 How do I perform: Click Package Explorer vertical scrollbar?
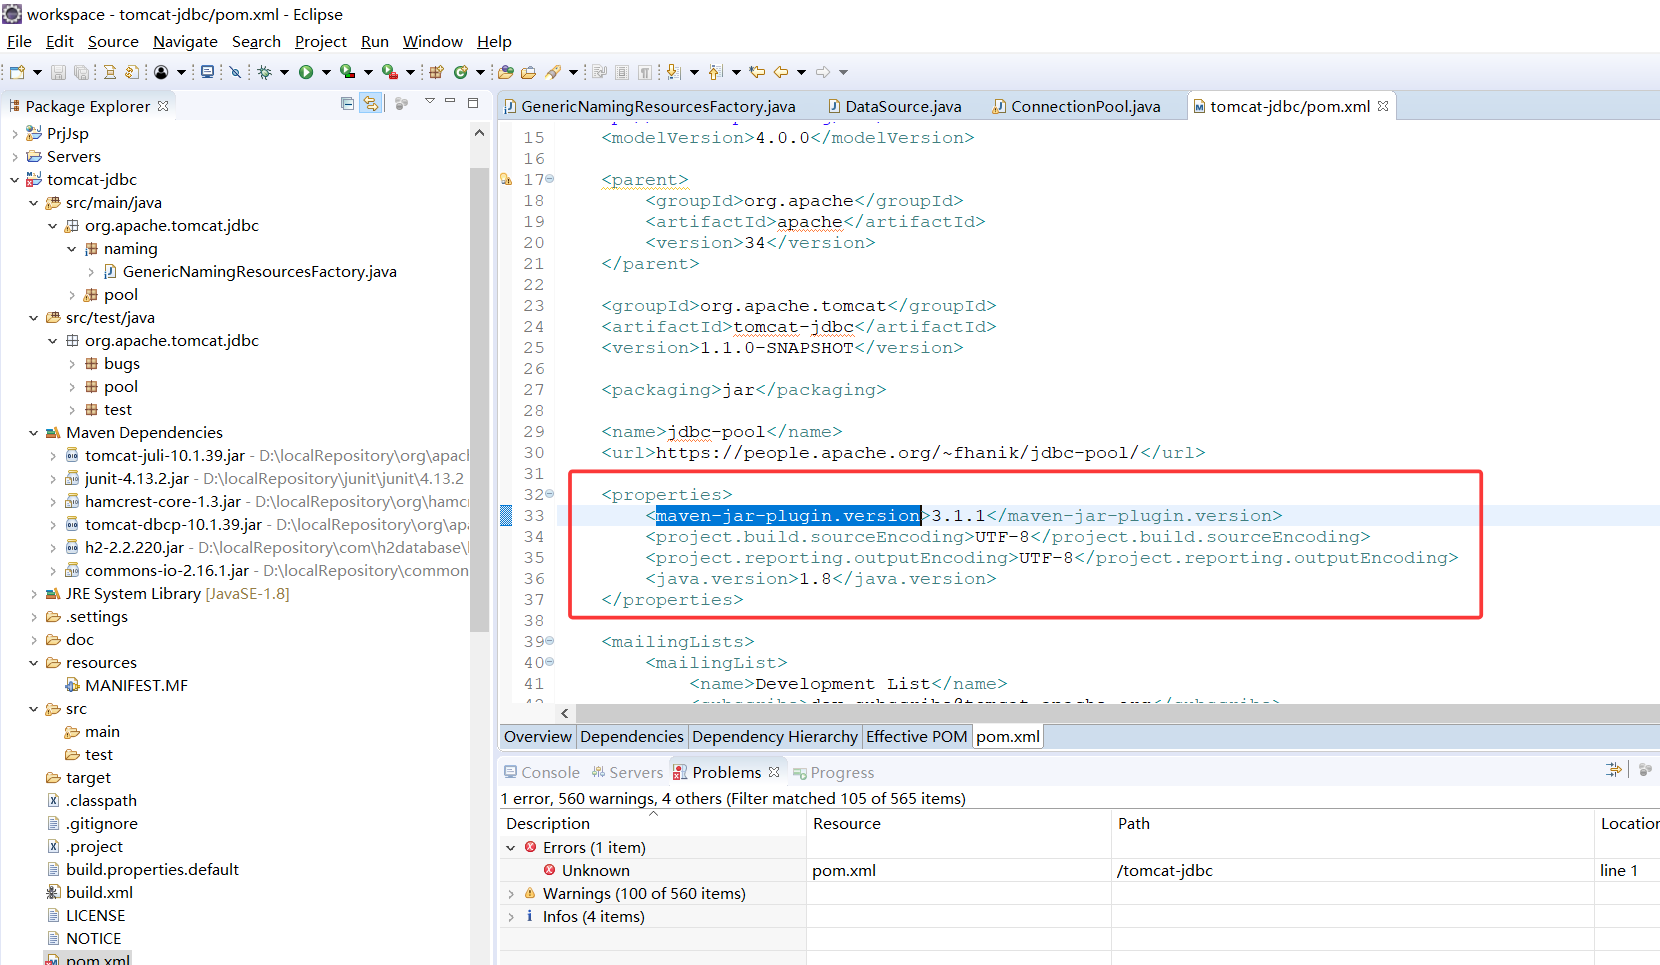pos(479,400)
